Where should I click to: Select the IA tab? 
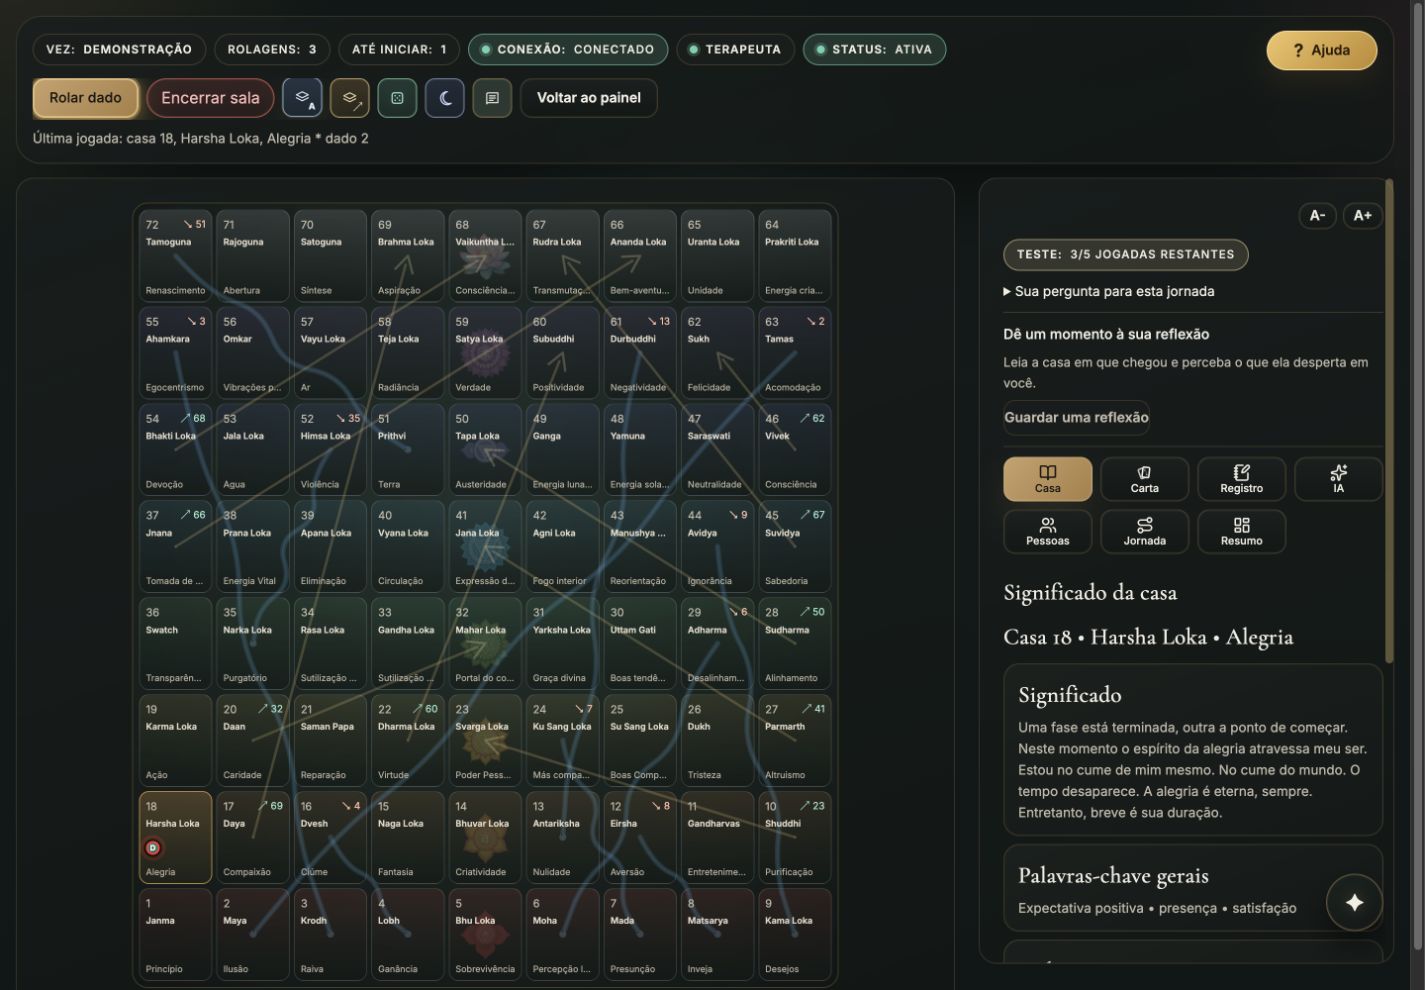(x=1338, y=479)
